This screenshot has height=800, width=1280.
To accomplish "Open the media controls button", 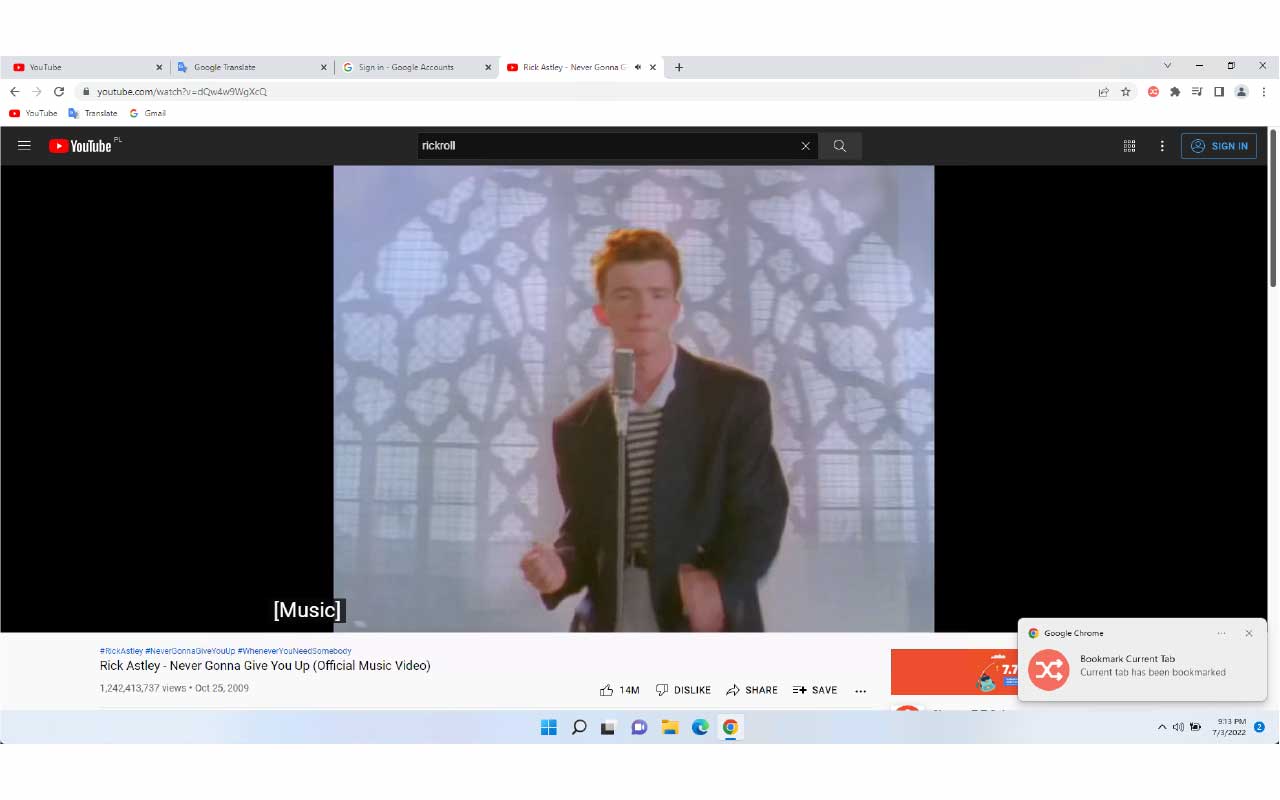I will pos(1197,91).
